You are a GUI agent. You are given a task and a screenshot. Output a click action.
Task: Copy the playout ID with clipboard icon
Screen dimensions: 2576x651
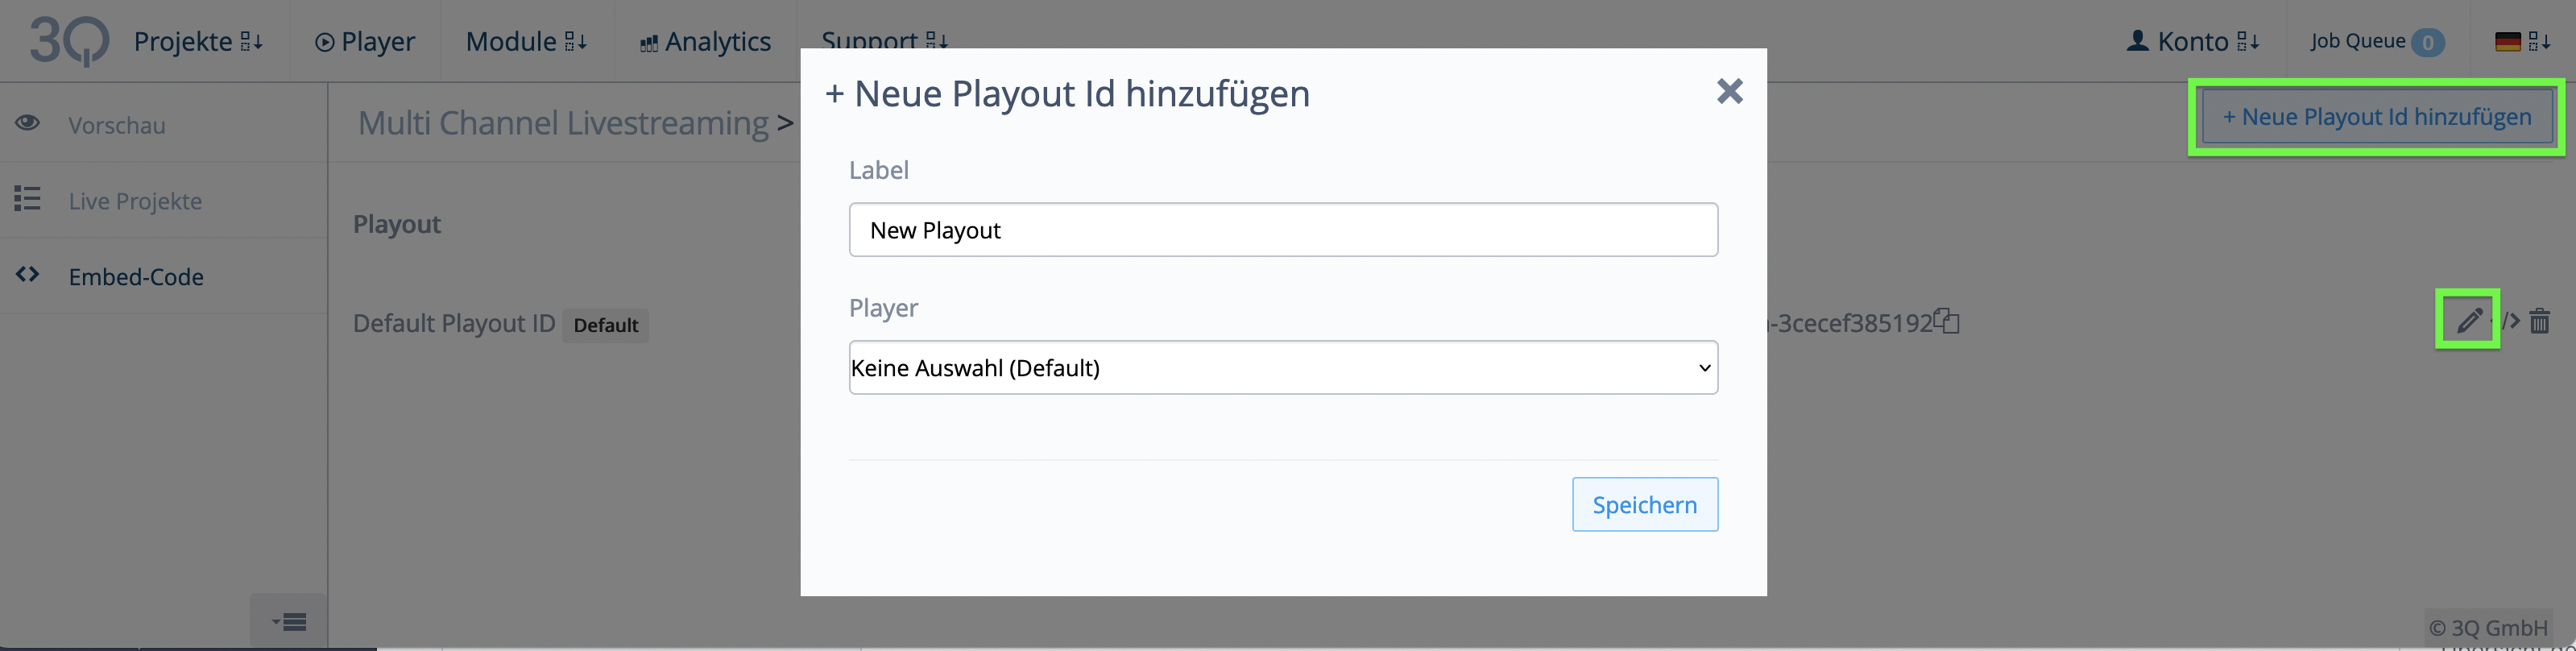pyautogui.click(x=1946, y=321)
